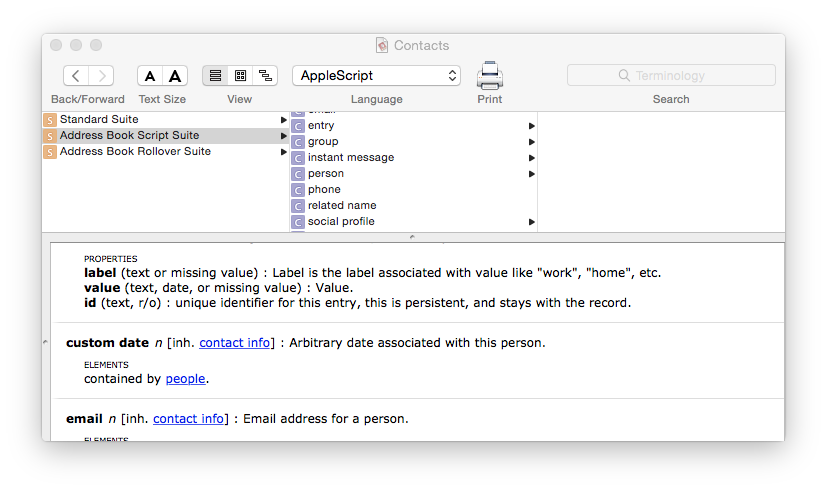
Task: Switch to list view mode
Action: [215, 76]
